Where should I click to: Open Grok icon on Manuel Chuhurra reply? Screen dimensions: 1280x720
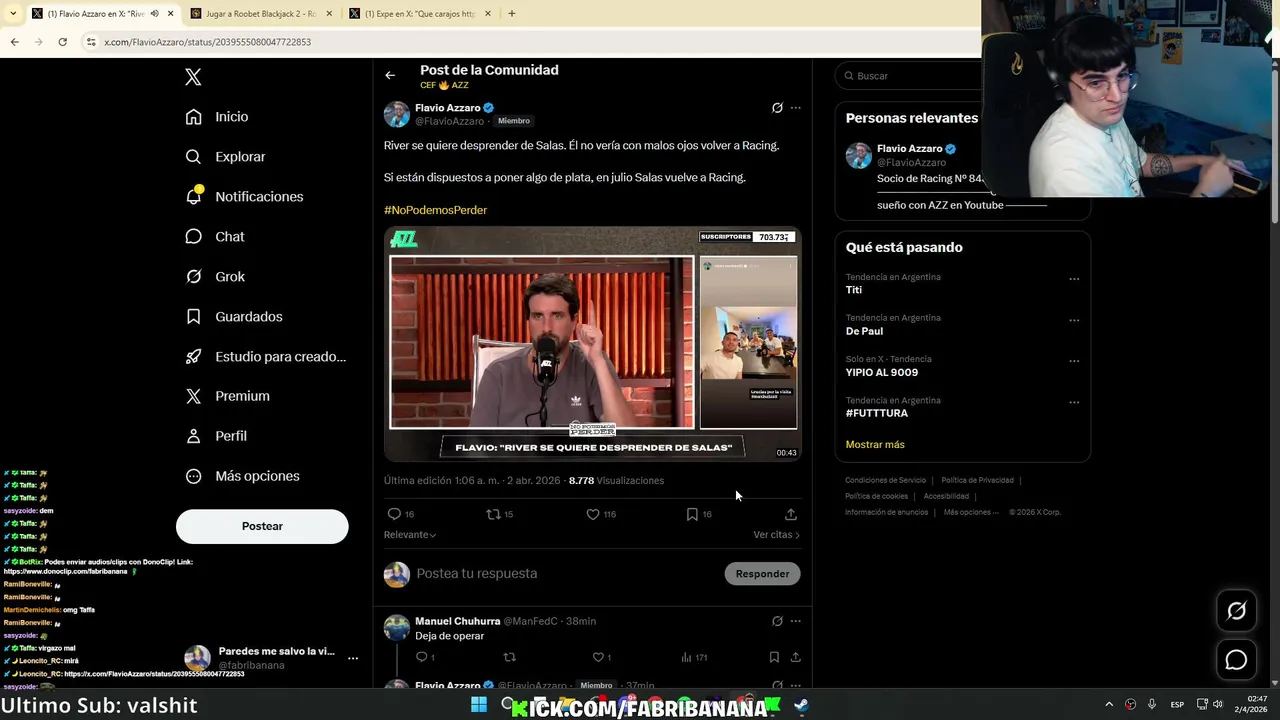777,621
